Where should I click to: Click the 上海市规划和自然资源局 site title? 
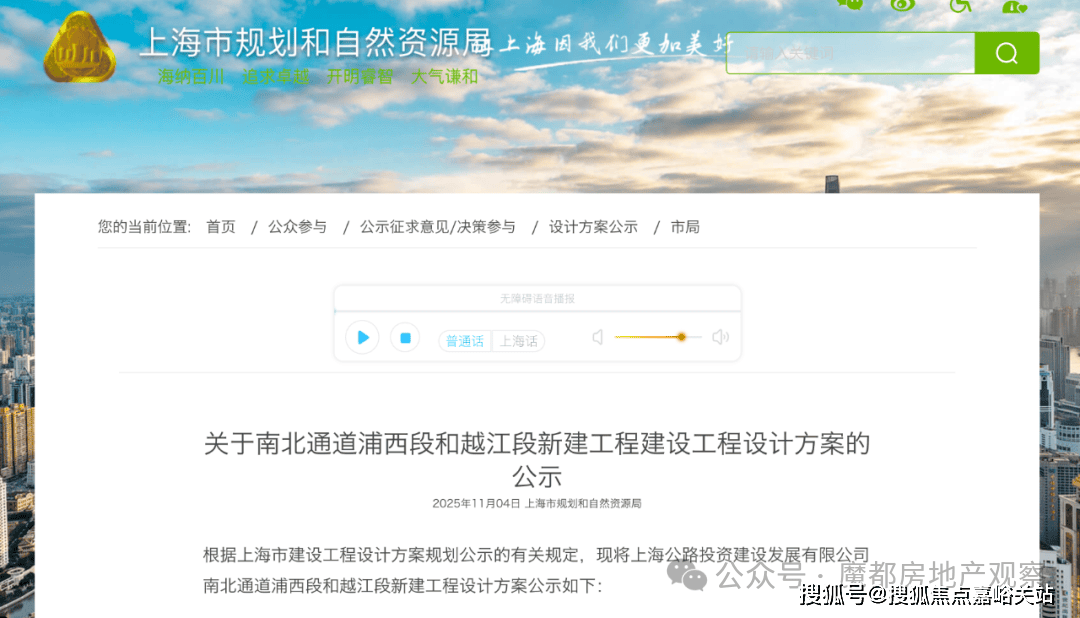click(314, 42)
